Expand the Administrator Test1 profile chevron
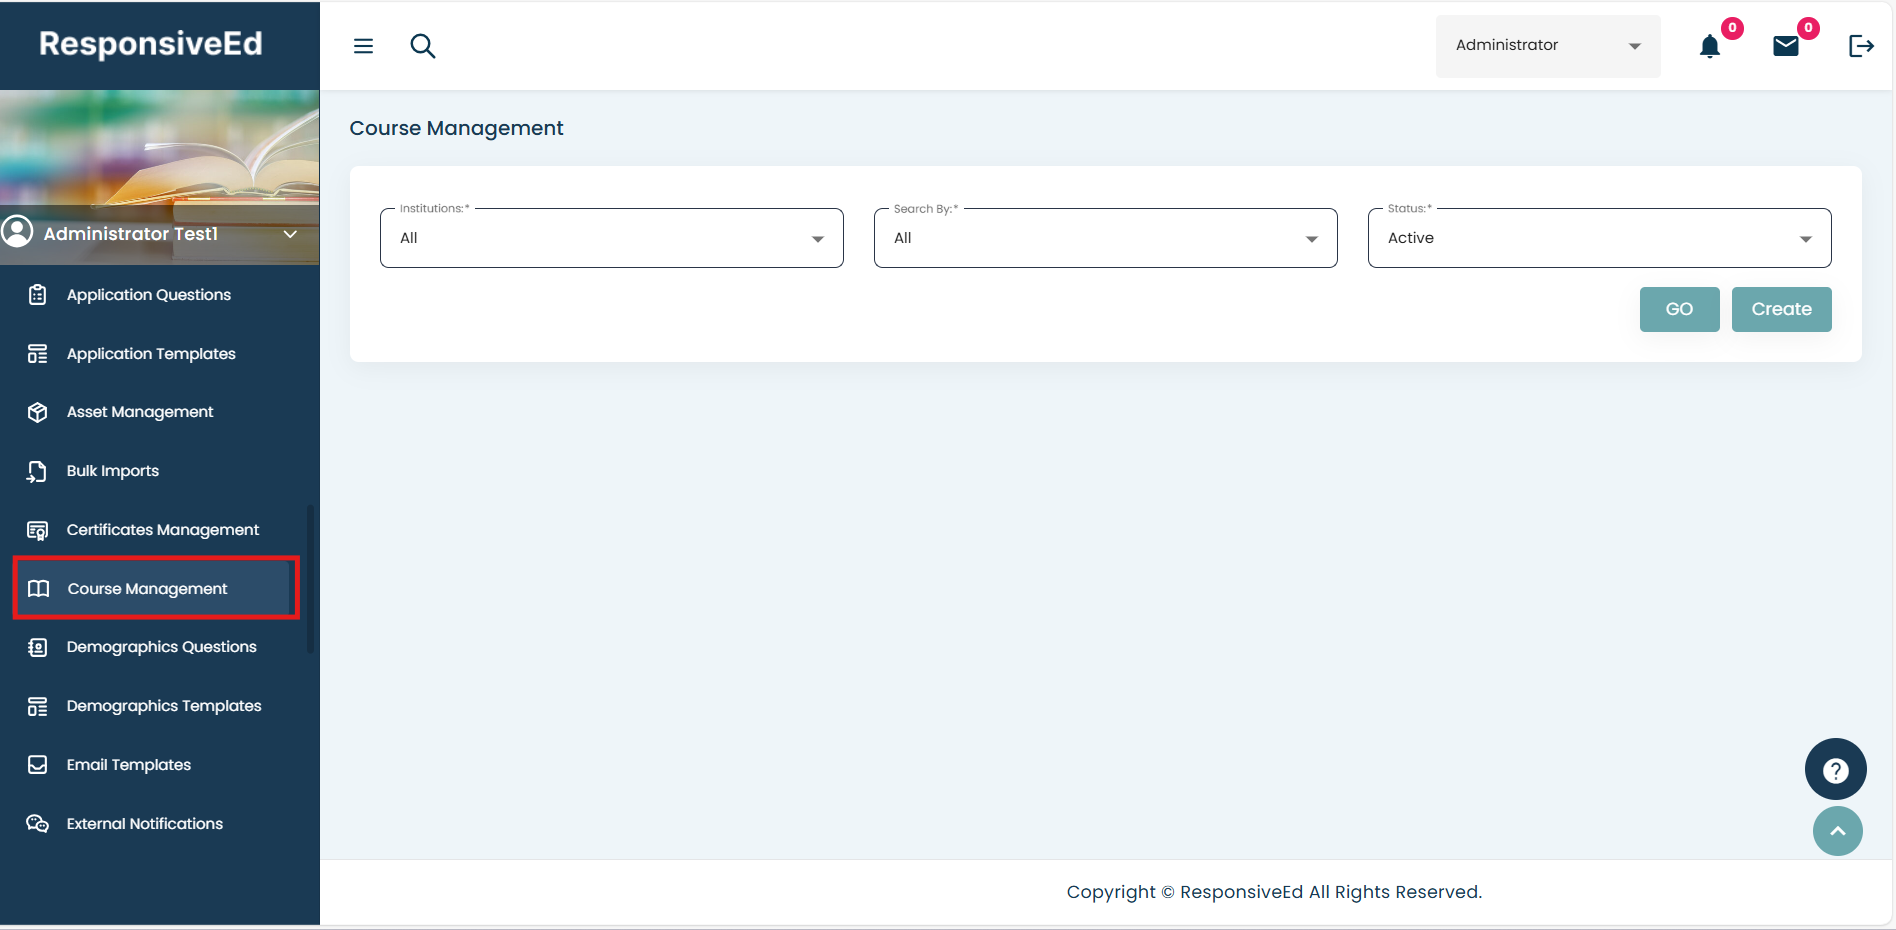The image size is (1896, 930). pyautogui.click(x=290, y=234)
